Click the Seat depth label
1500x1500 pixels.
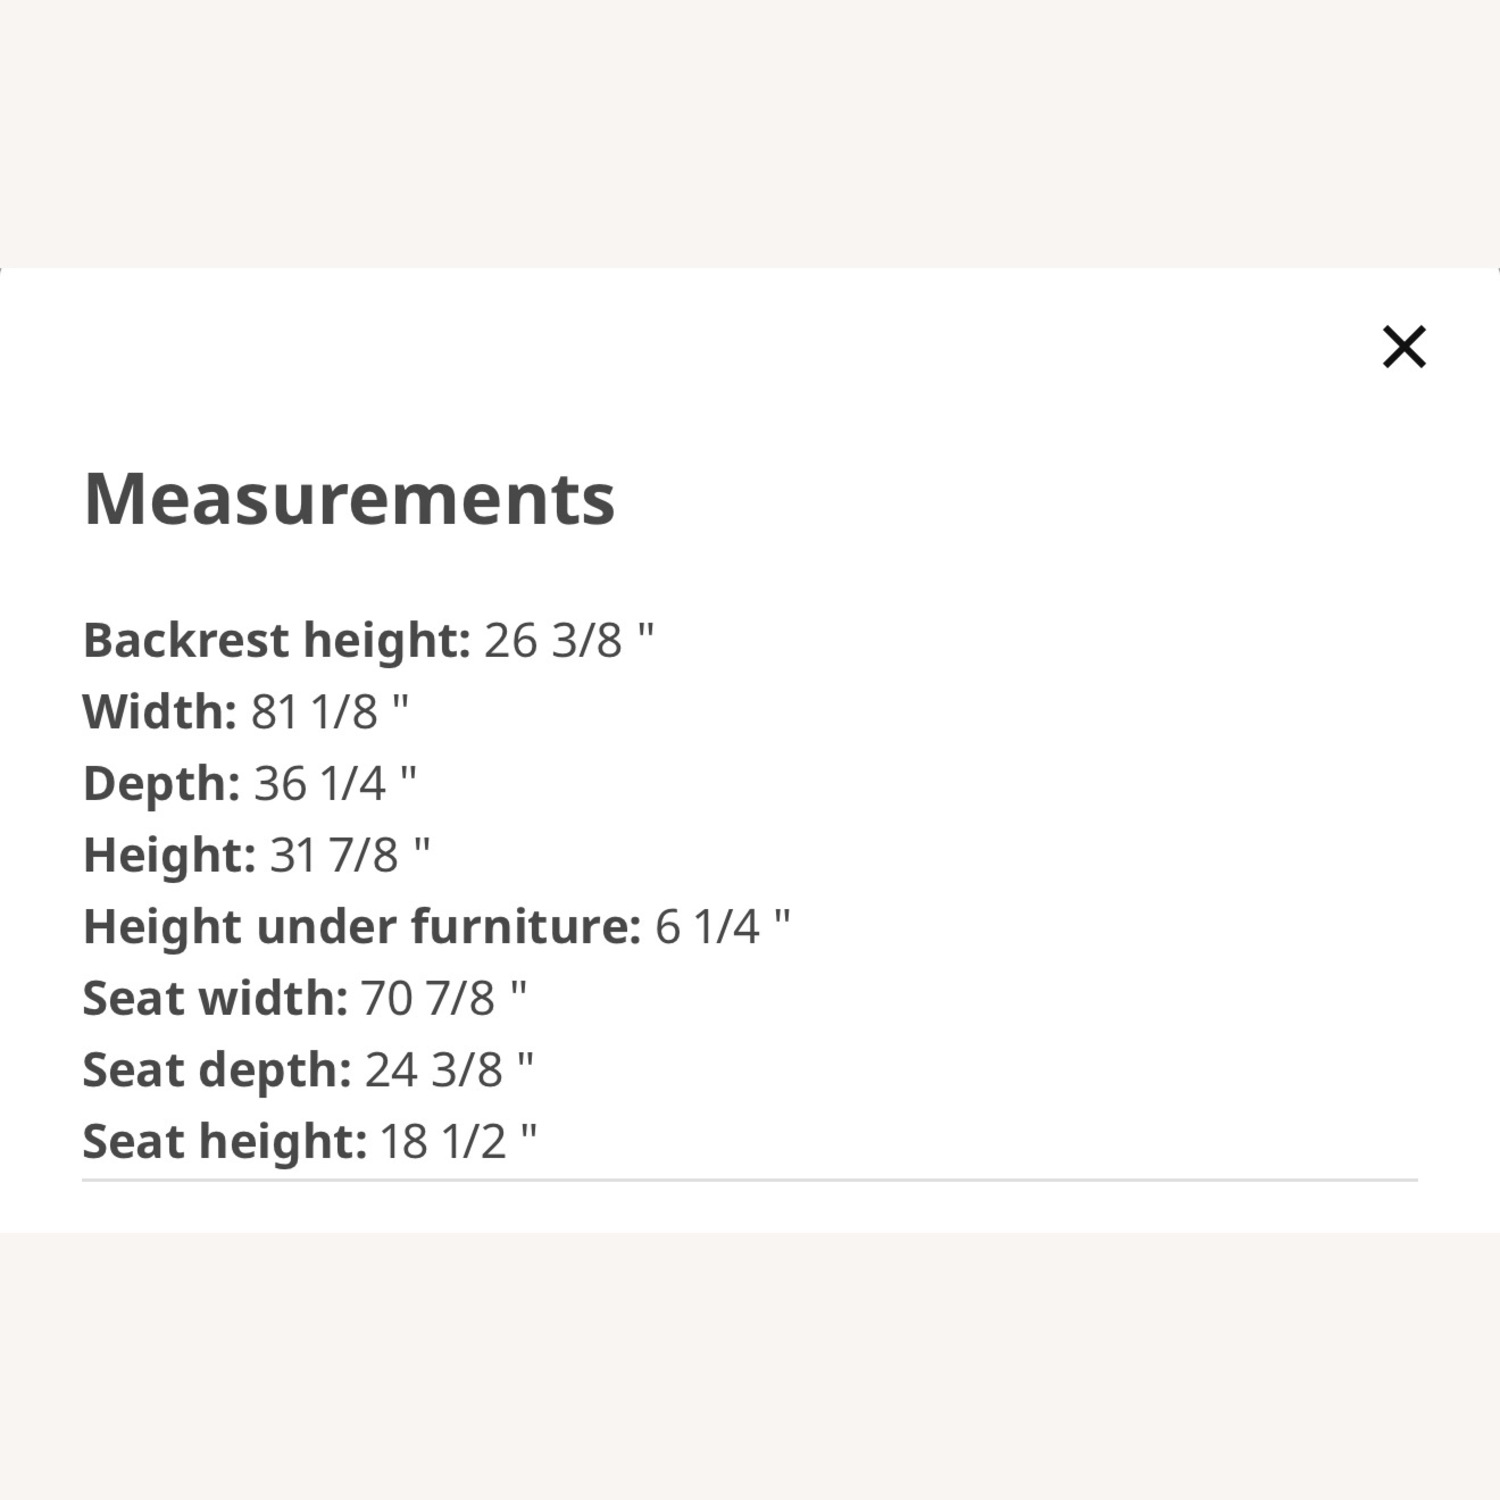(x=216, y=1069)
